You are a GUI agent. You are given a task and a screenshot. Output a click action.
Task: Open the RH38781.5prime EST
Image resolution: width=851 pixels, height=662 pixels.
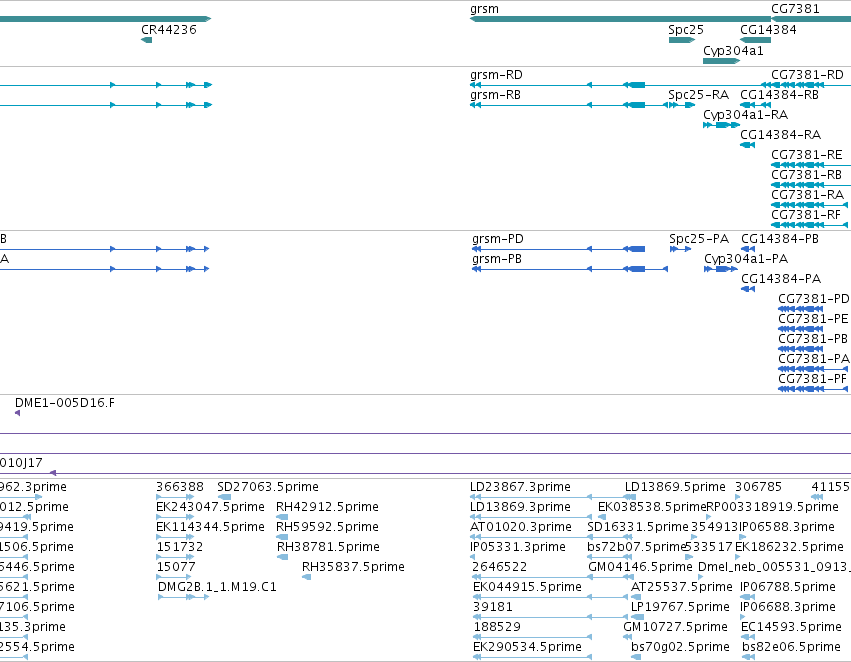click(282, 557)
